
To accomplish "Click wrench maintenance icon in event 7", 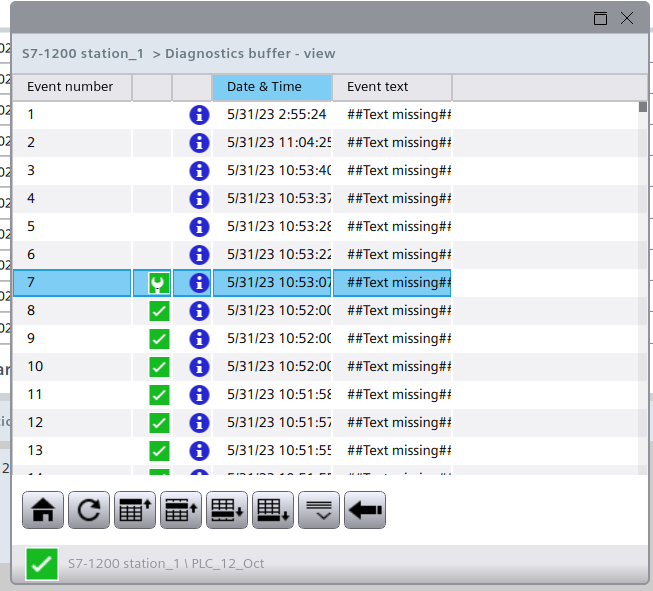I will coord(159,283).
